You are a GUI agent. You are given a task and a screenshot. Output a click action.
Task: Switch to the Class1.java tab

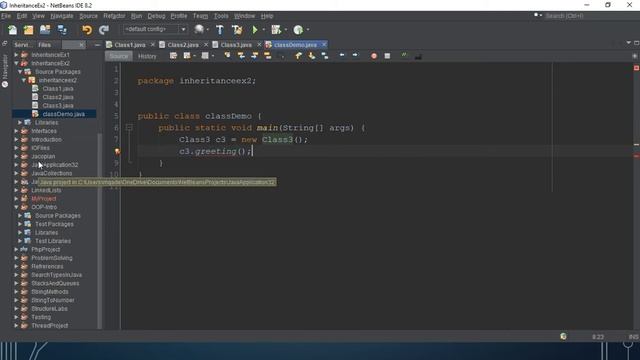point(130,45)
